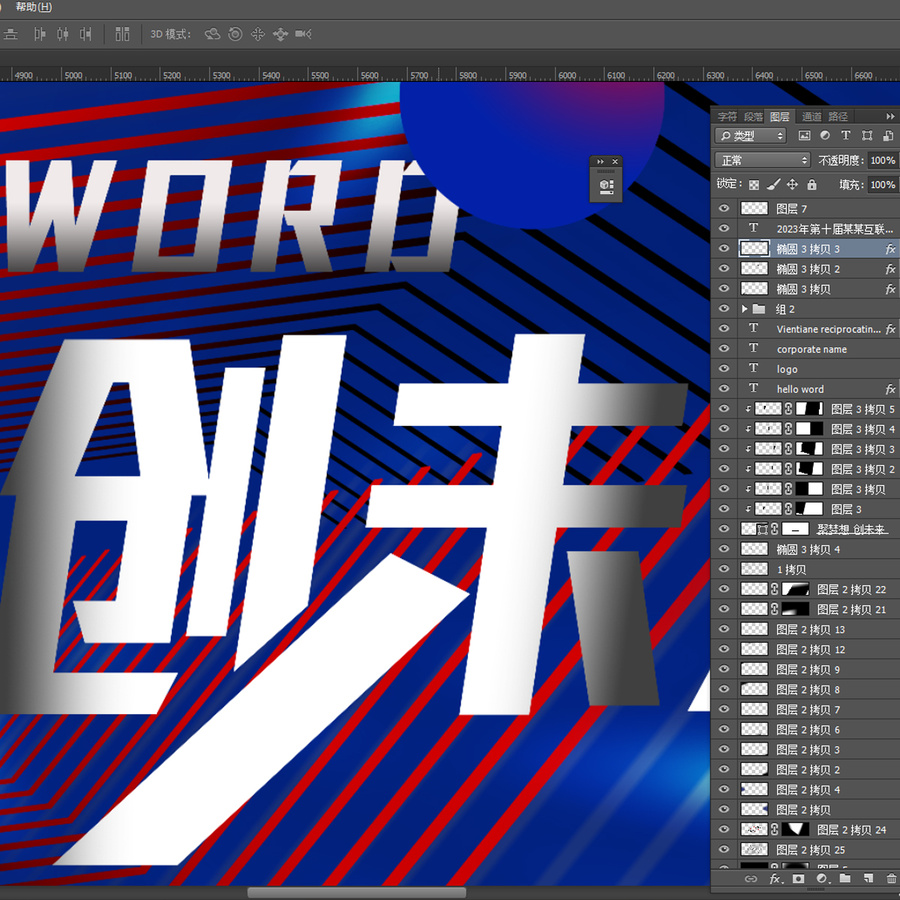
Task: Select the 3D slide mode icon
Action: point(280,34)
